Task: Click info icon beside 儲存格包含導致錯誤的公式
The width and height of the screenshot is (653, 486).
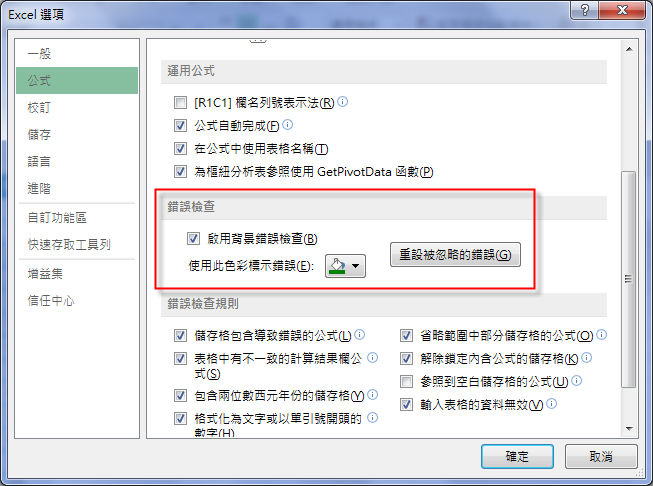Action: click(x=359, y=334)
